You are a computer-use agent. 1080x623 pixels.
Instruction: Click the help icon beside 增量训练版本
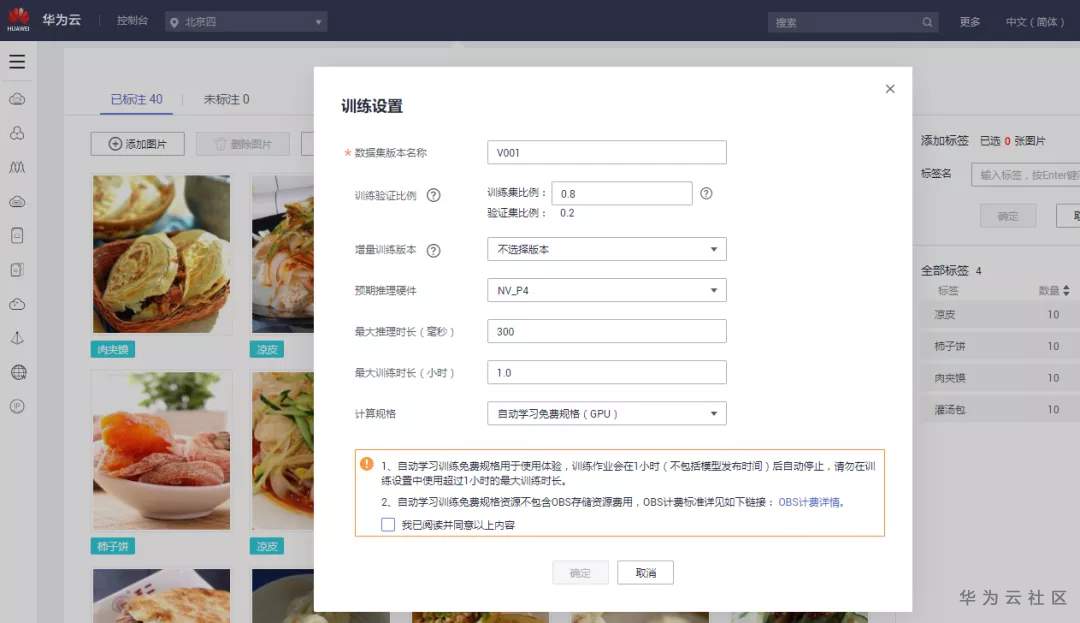pyautogui.click(x=433, y=251)
